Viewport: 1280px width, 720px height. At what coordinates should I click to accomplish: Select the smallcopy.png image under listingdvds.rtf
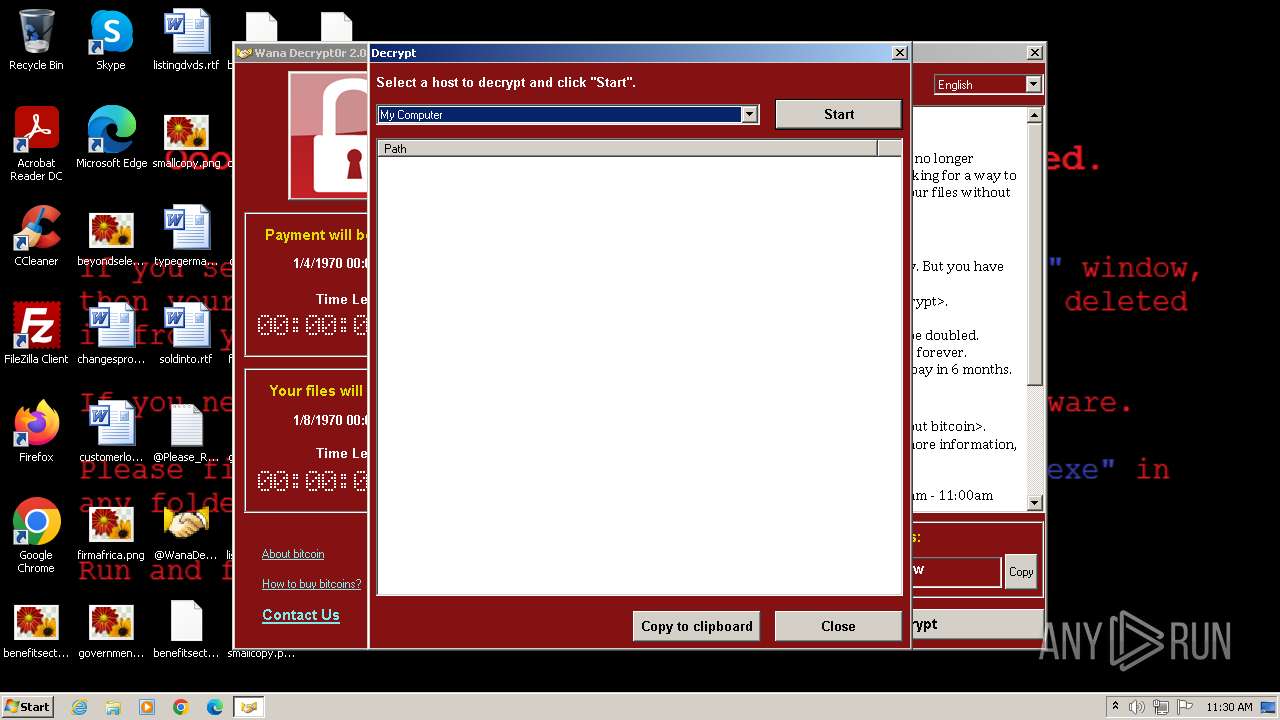click(x=186, y=138)
